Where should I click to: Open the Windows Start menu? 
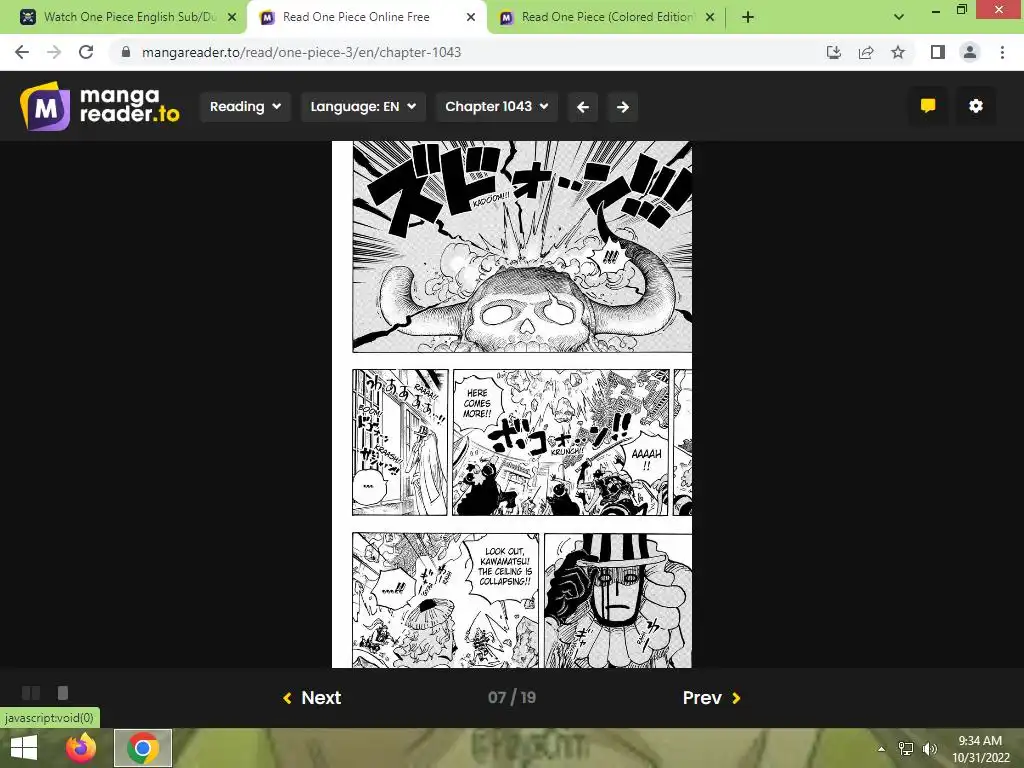24,748
